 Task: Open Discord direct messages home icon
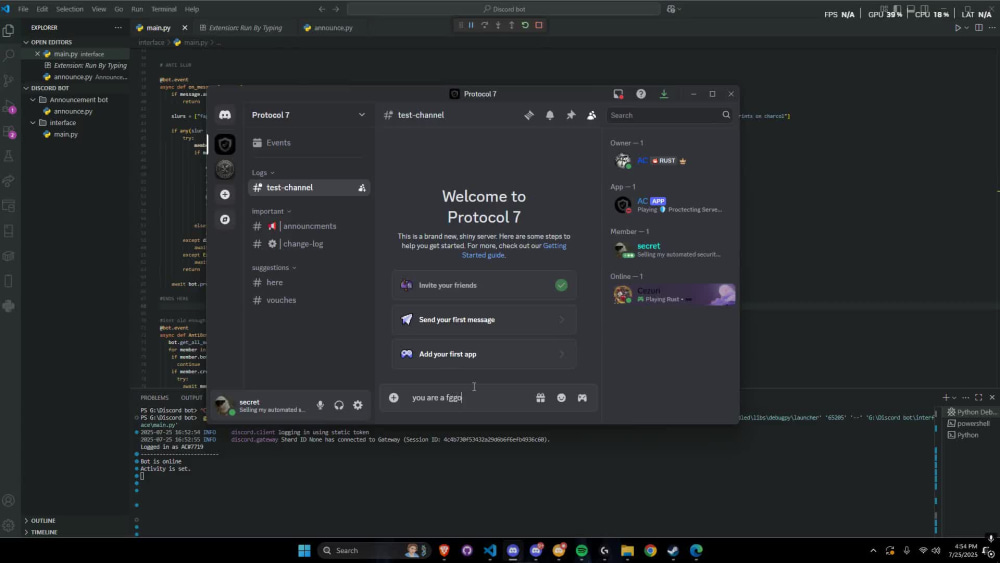225,115
